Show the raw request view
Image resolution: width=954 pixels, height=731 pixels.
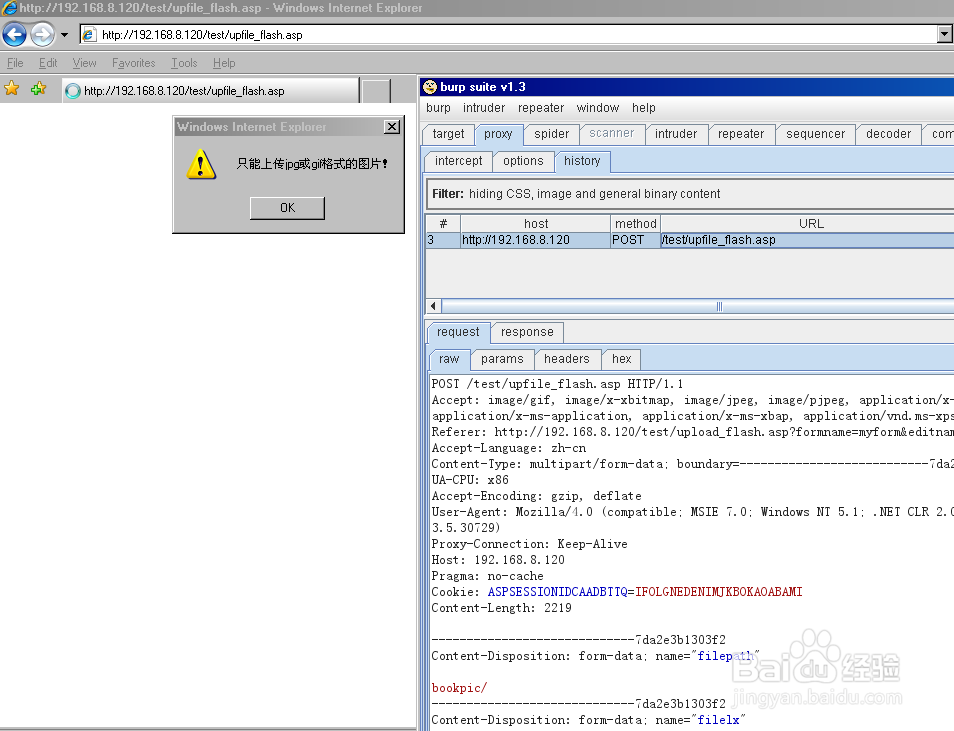(449, 359)
